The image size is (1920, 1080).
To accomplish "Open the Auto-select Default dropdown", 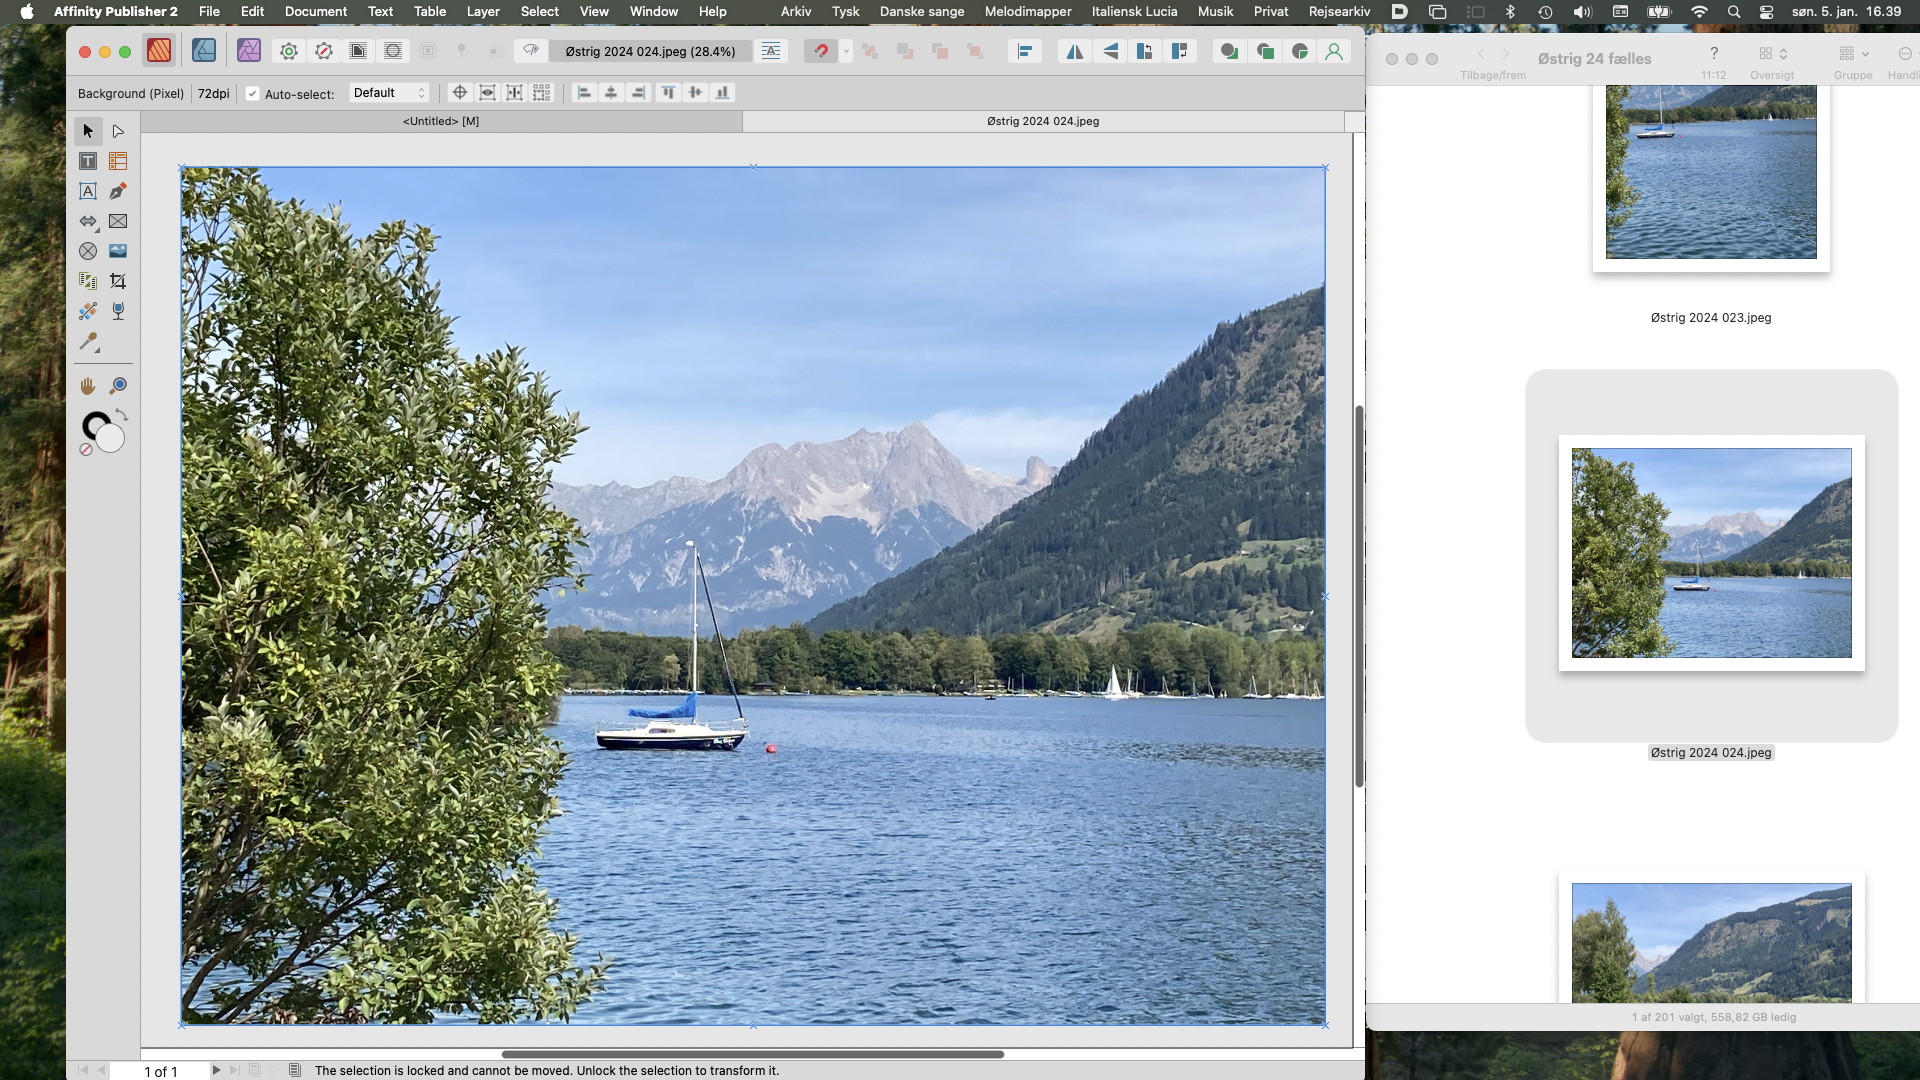I will 389,93.
